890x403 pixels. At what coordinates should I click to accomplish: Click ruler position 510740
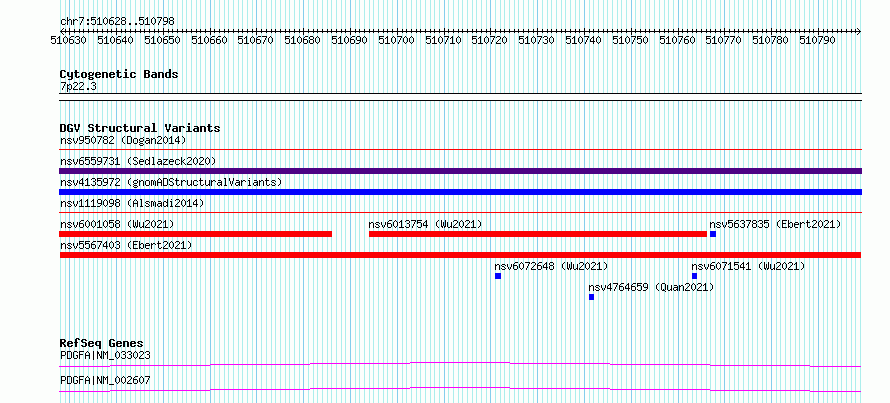pyautogui.click(x=583, y=40)
